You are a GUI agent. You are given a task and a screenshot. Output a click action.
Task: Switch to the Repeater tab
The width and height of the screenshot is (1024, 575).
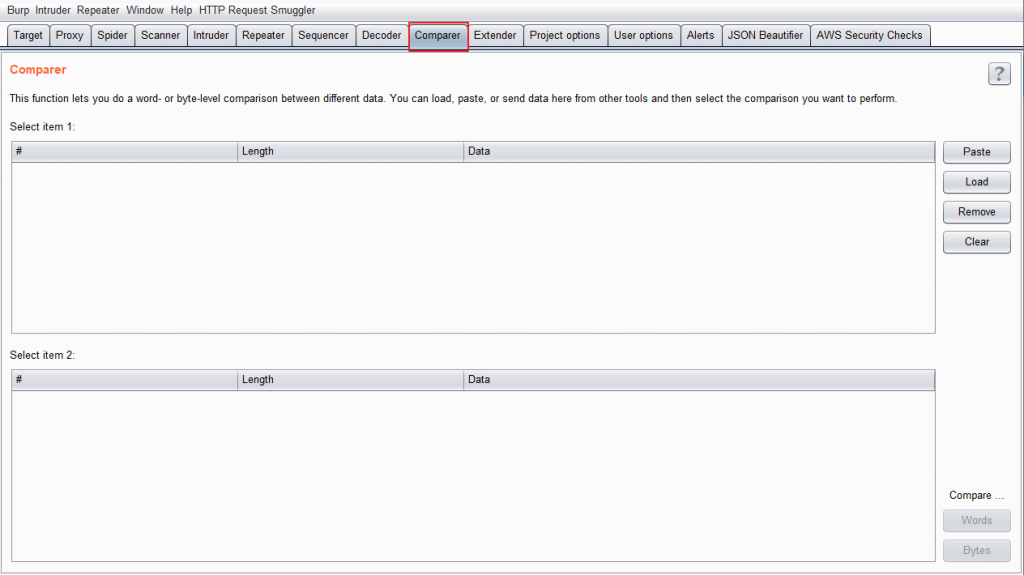click(x=263, y=35)
